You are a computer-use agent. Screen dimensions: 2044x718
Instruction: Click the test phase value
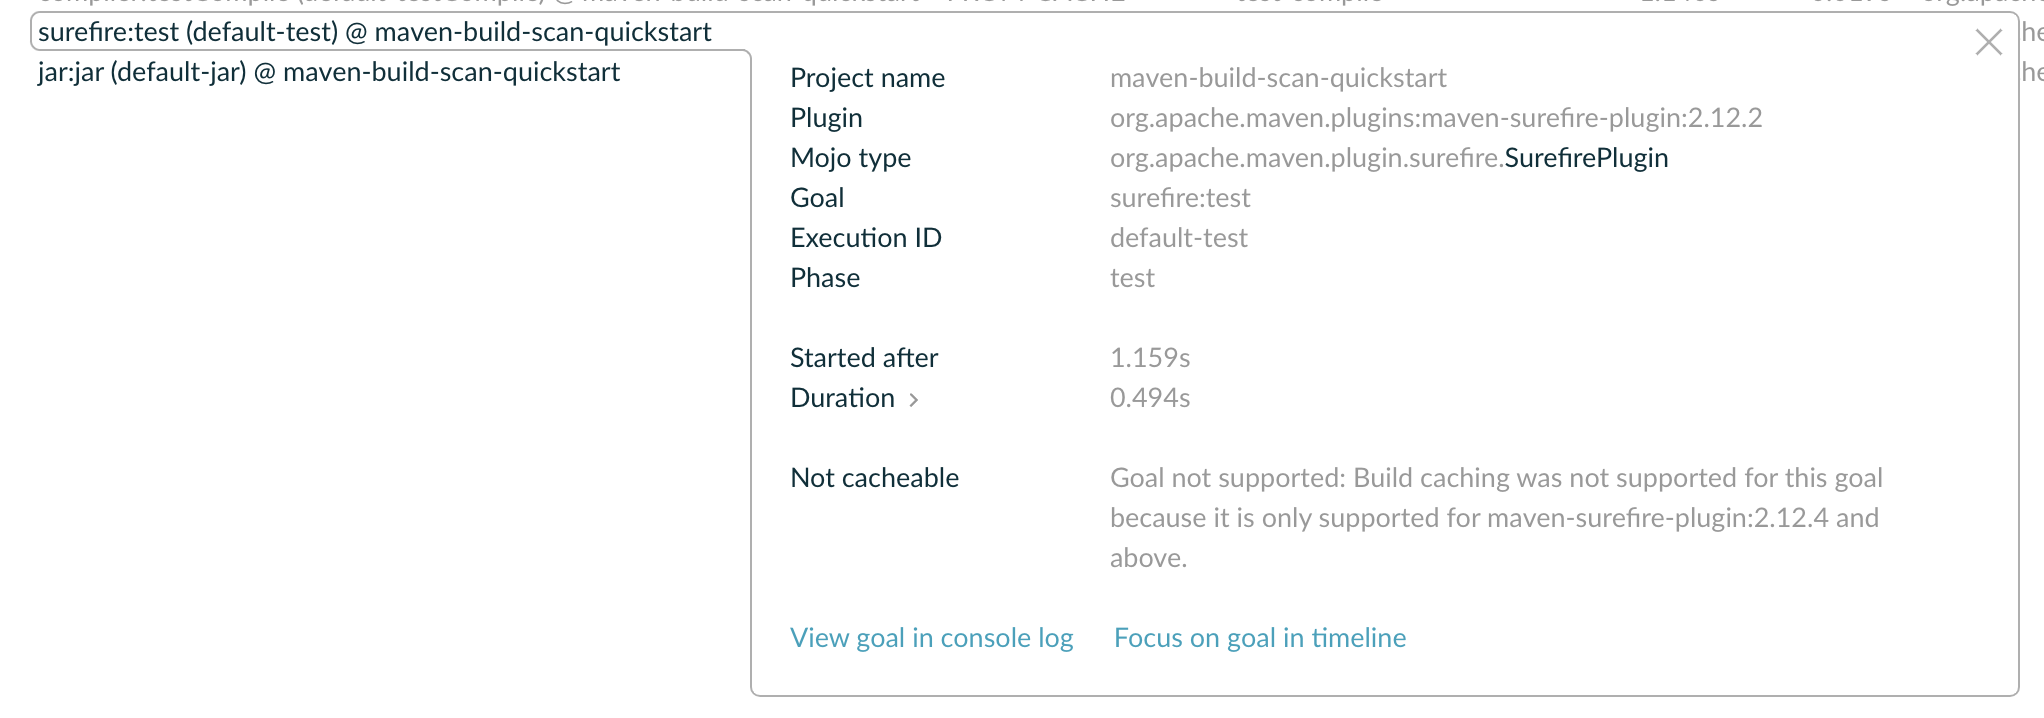[1131, 277]
